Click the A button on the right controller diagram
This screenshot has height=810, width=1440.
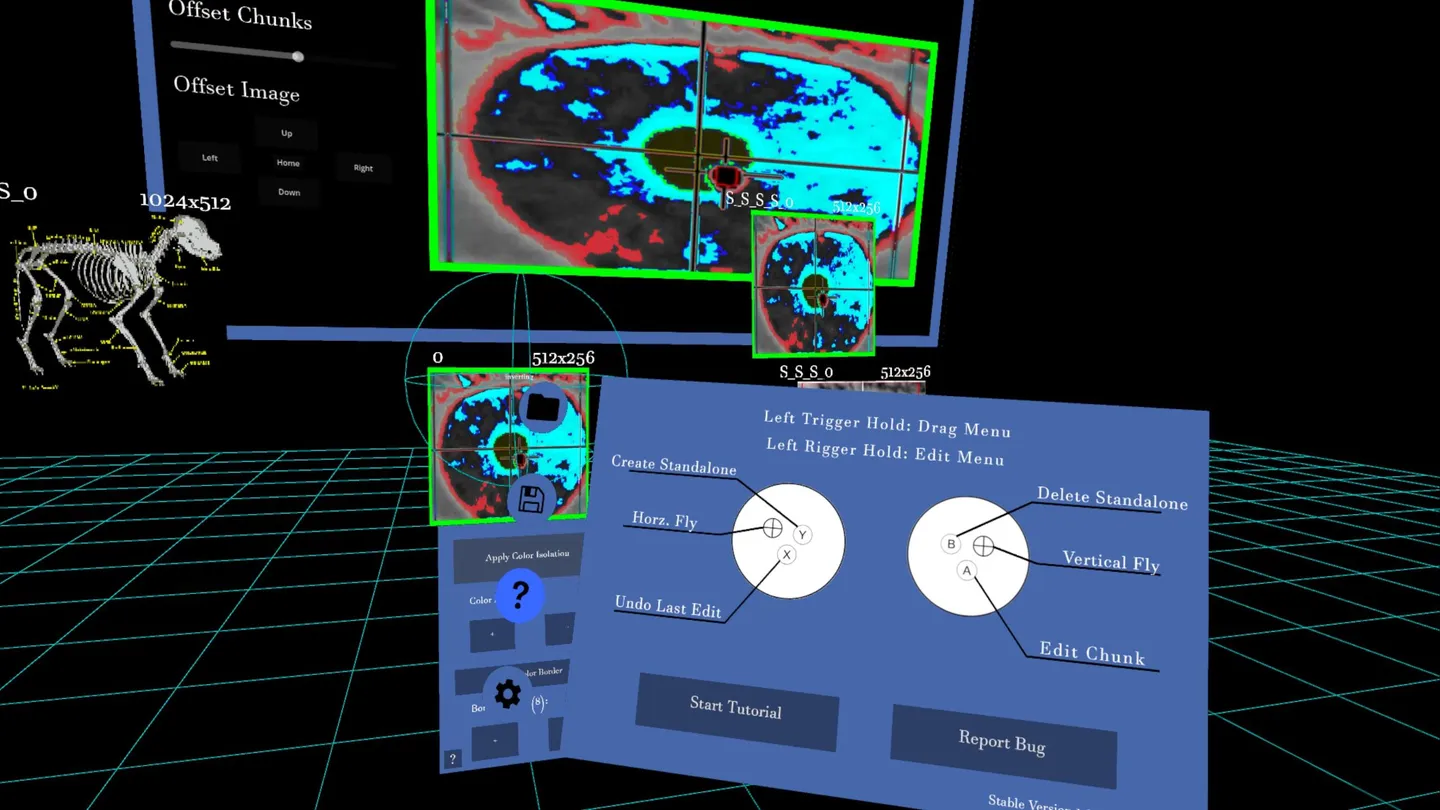pyautogui.click(x=966, y=571)
